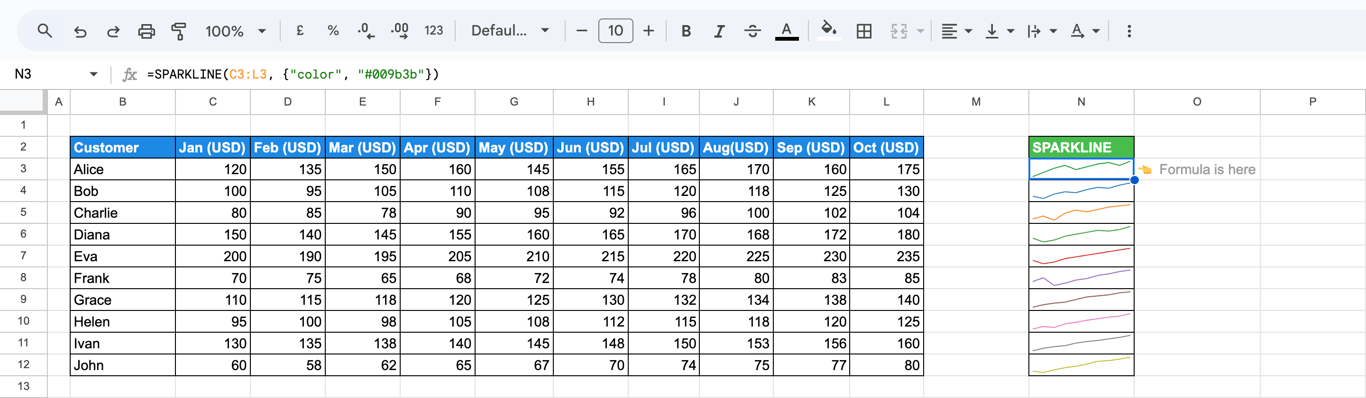This screenshot has width=1366, height=398.
Task: Toggle bold formatting
Action: pos(686,31)
